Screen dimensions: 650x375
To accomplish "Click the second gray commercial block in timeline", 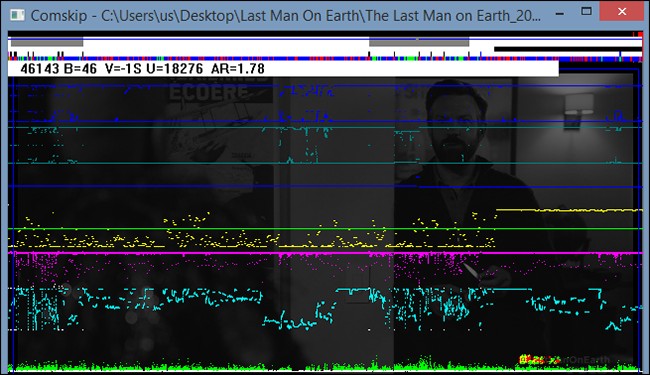I will tap(419, 42).
